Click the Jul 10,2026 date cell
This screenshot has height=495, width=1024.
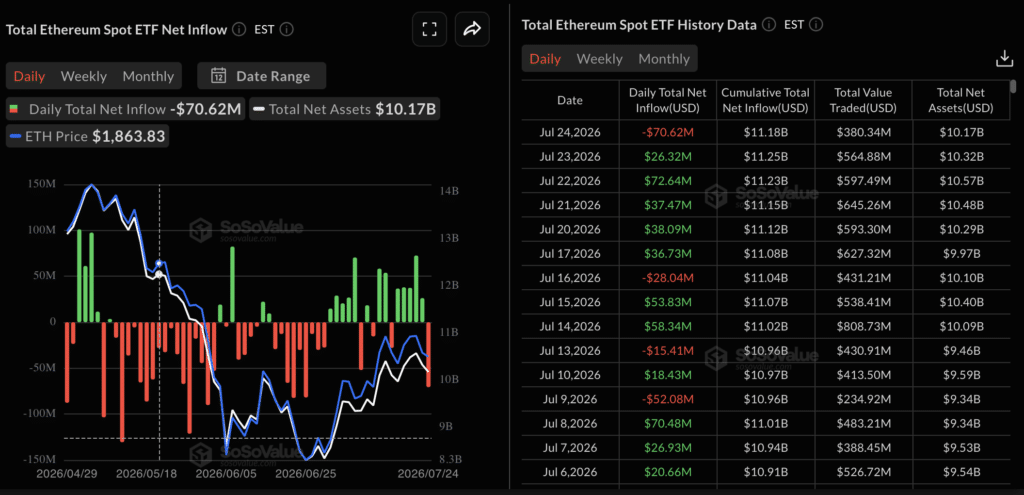570,374
